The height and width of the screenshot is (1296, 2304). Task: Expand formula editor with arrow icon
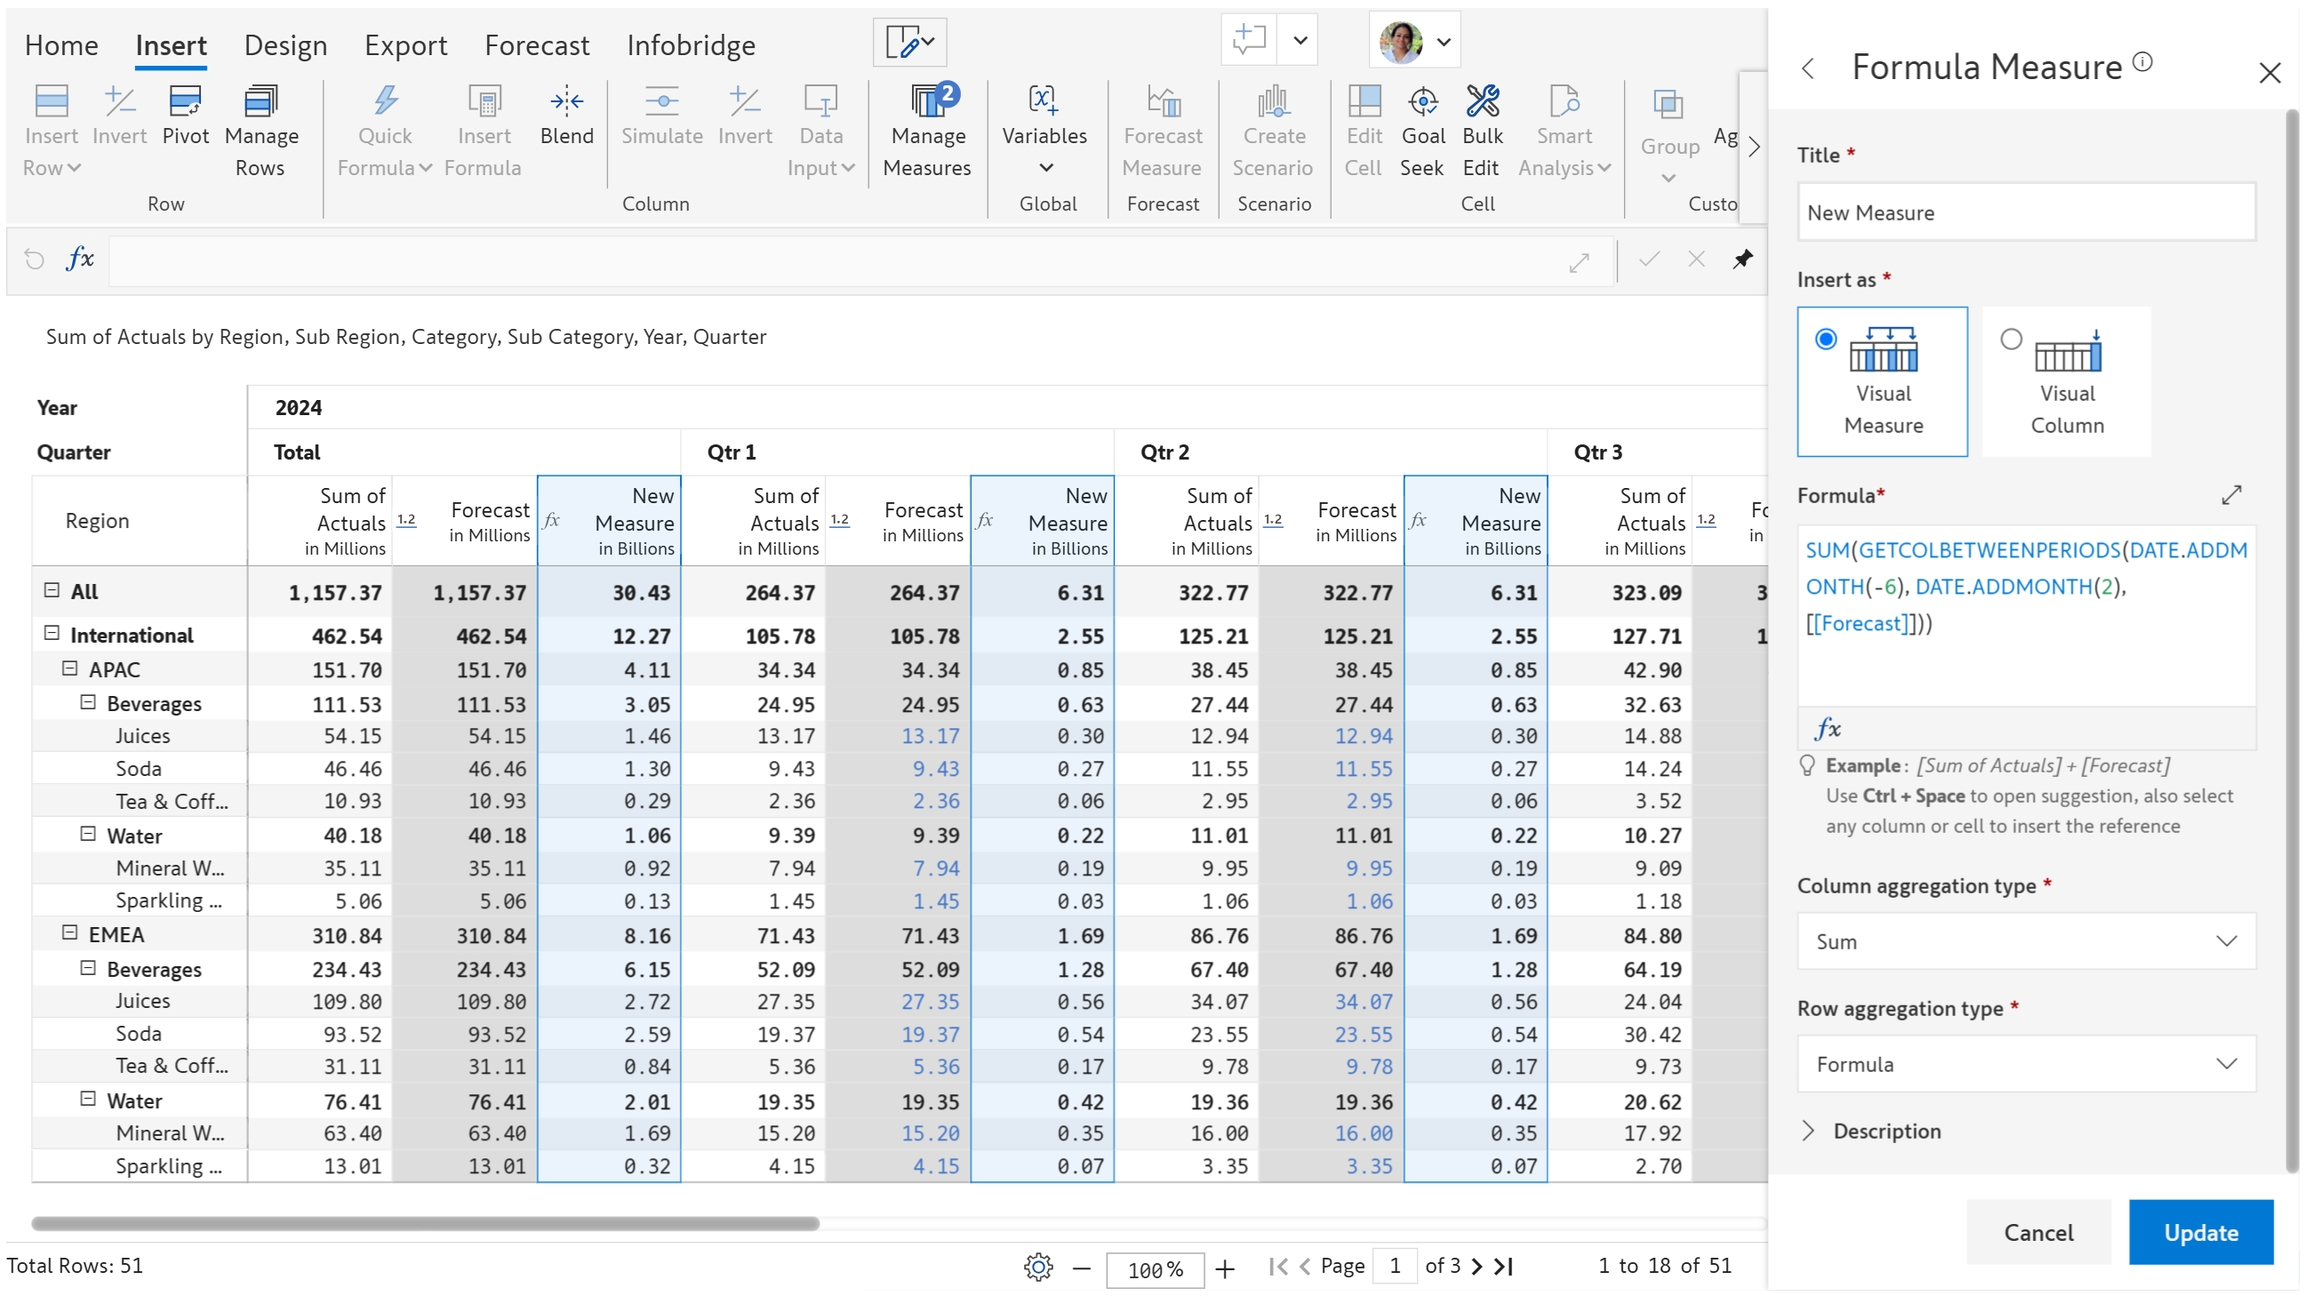pyautogui.click(x=2231, y=495)
